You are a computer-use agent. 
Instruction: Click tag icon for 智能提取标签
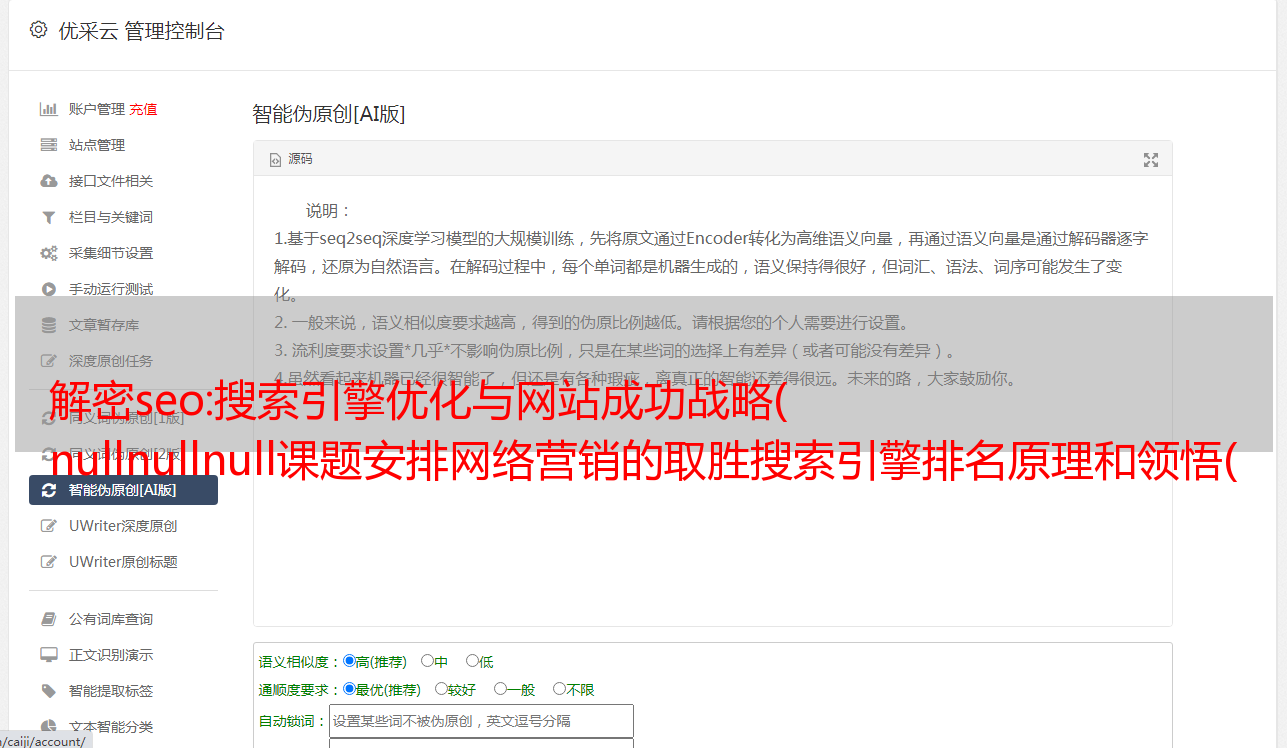tap(48, 691)
